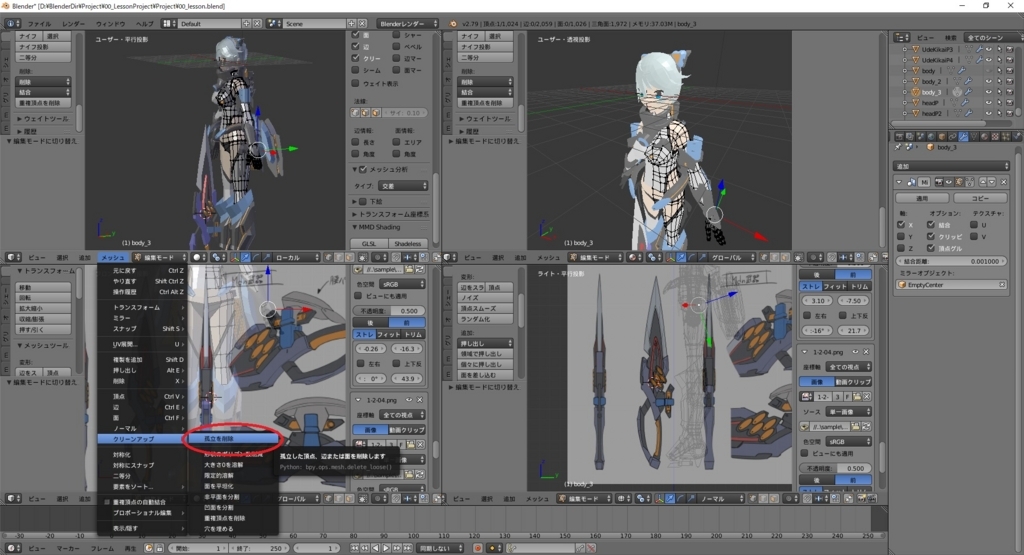Toggle the メッシュ分析 checkbox
This screenshot has height=555, width=1024.
click(363, 170)
